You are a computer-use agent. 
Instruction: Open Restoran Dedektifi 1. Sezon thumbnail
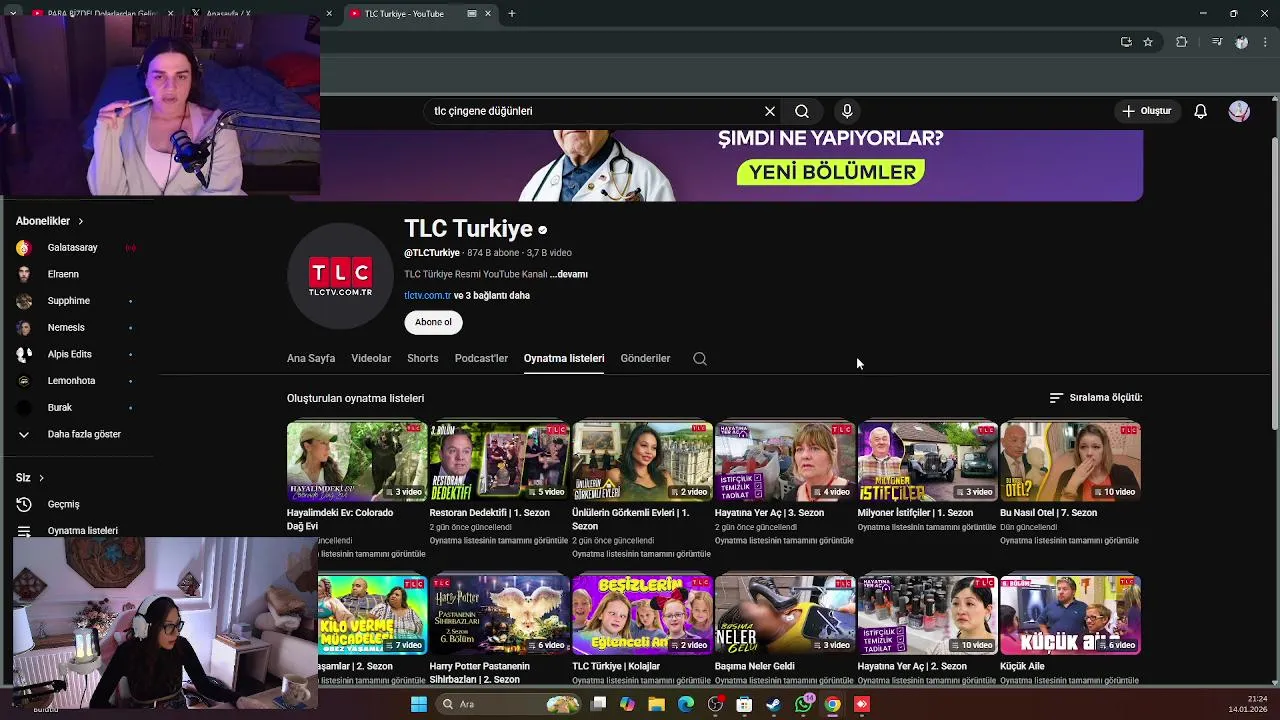(500, 461)
